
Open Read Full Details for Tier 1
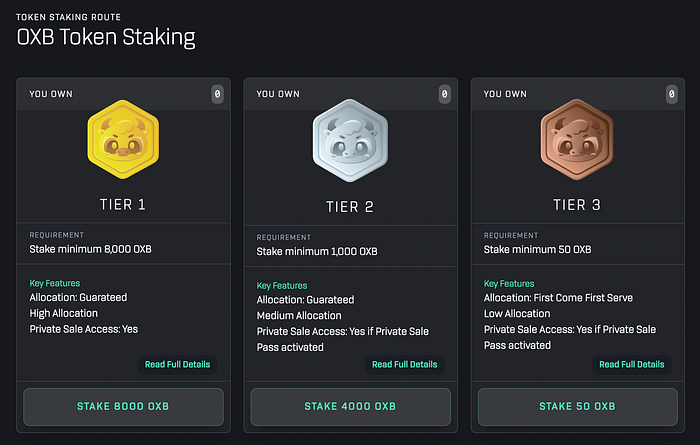[x=177, y=364]
